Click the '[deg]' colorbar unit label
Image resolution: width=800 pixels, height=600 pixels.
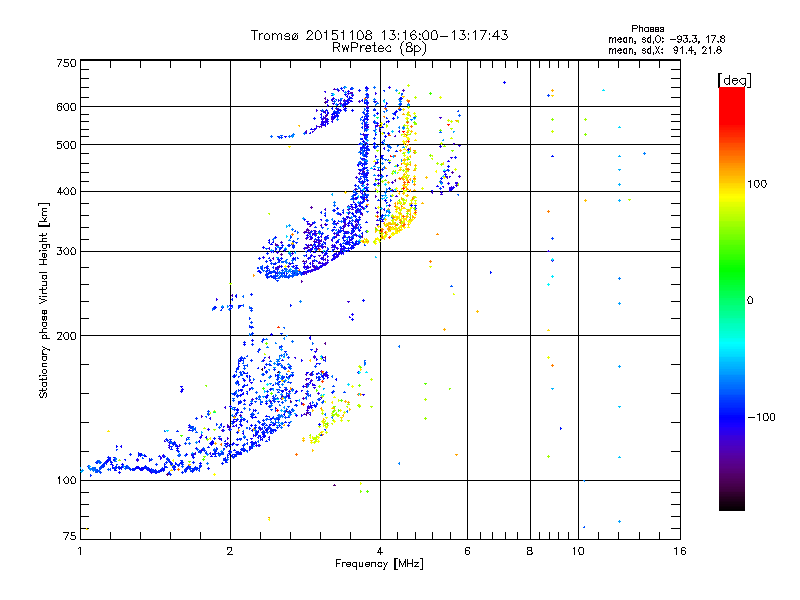tap(734, 80)
